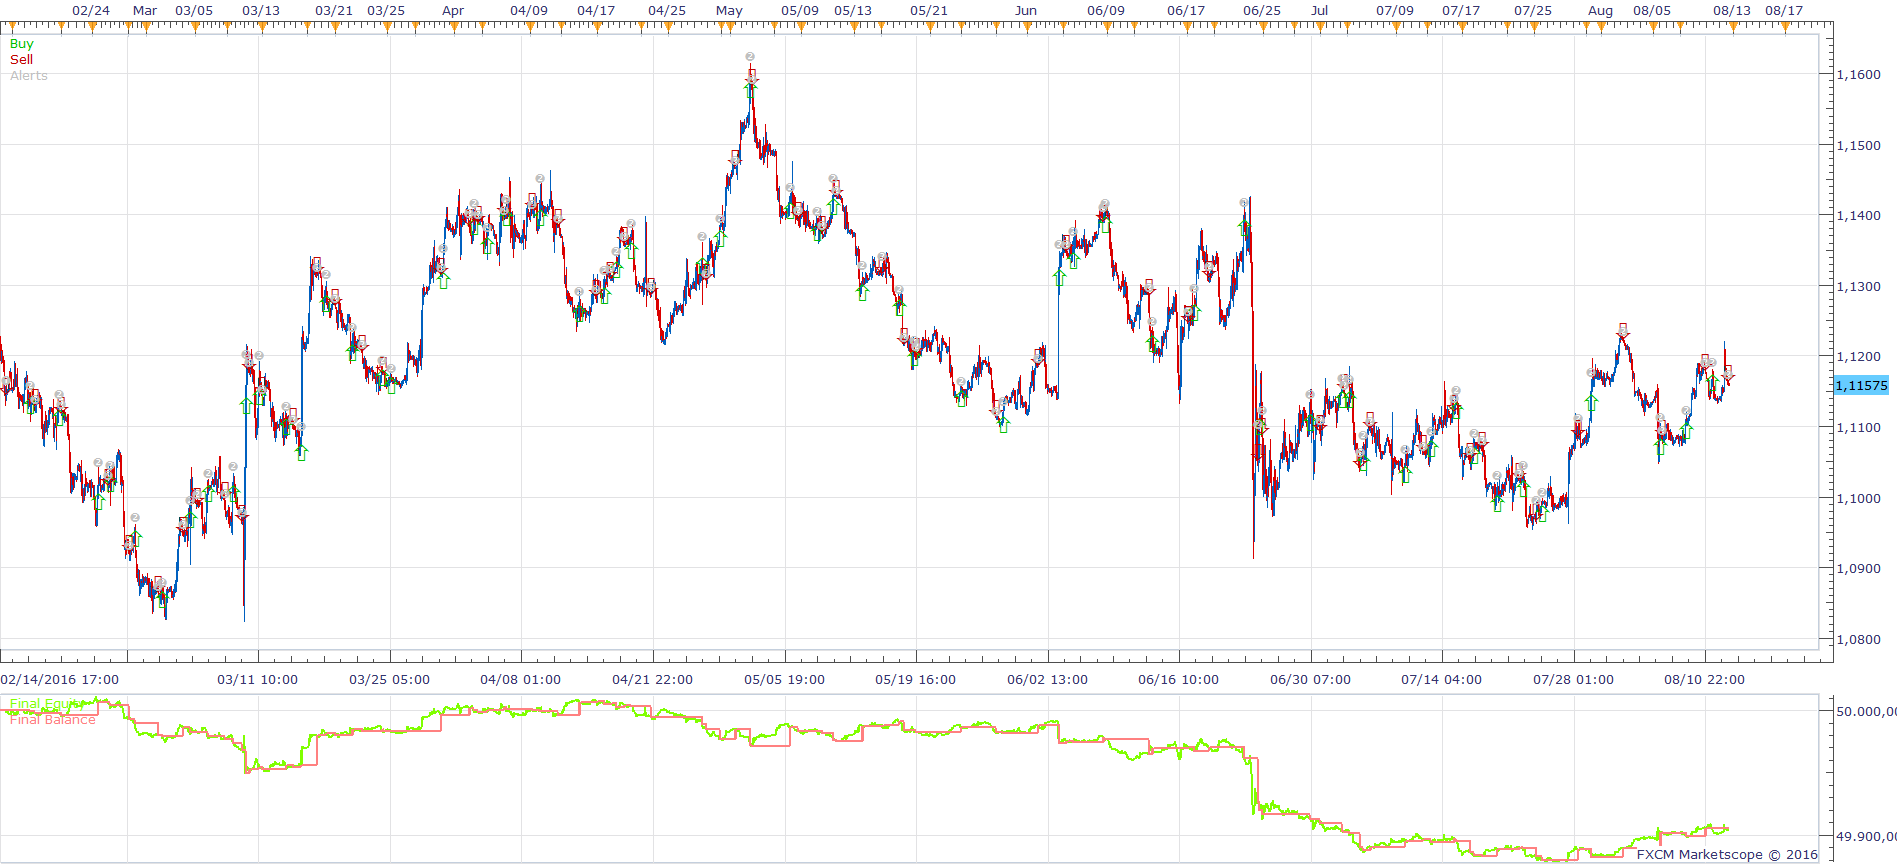This screenshot has height=864, width=1899.
Task: Click the 06/02 13:00 time label
Action: click(x=1047, y=680)
